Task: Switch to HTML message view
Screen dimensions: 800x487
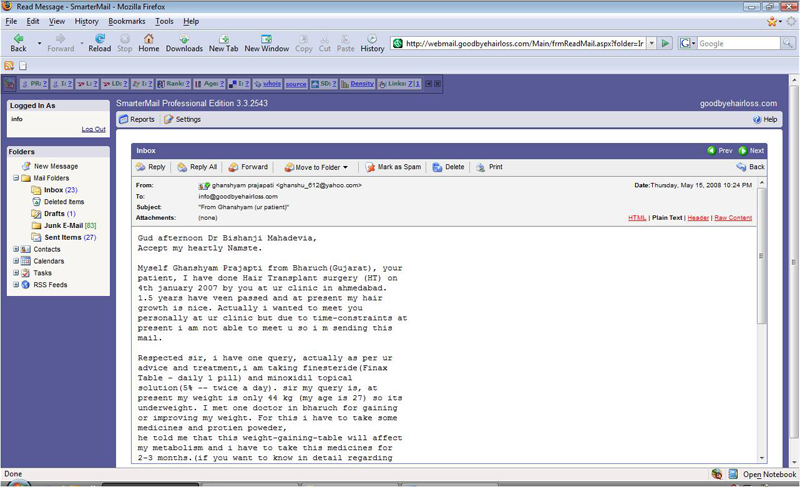Action: click(637, 217)
